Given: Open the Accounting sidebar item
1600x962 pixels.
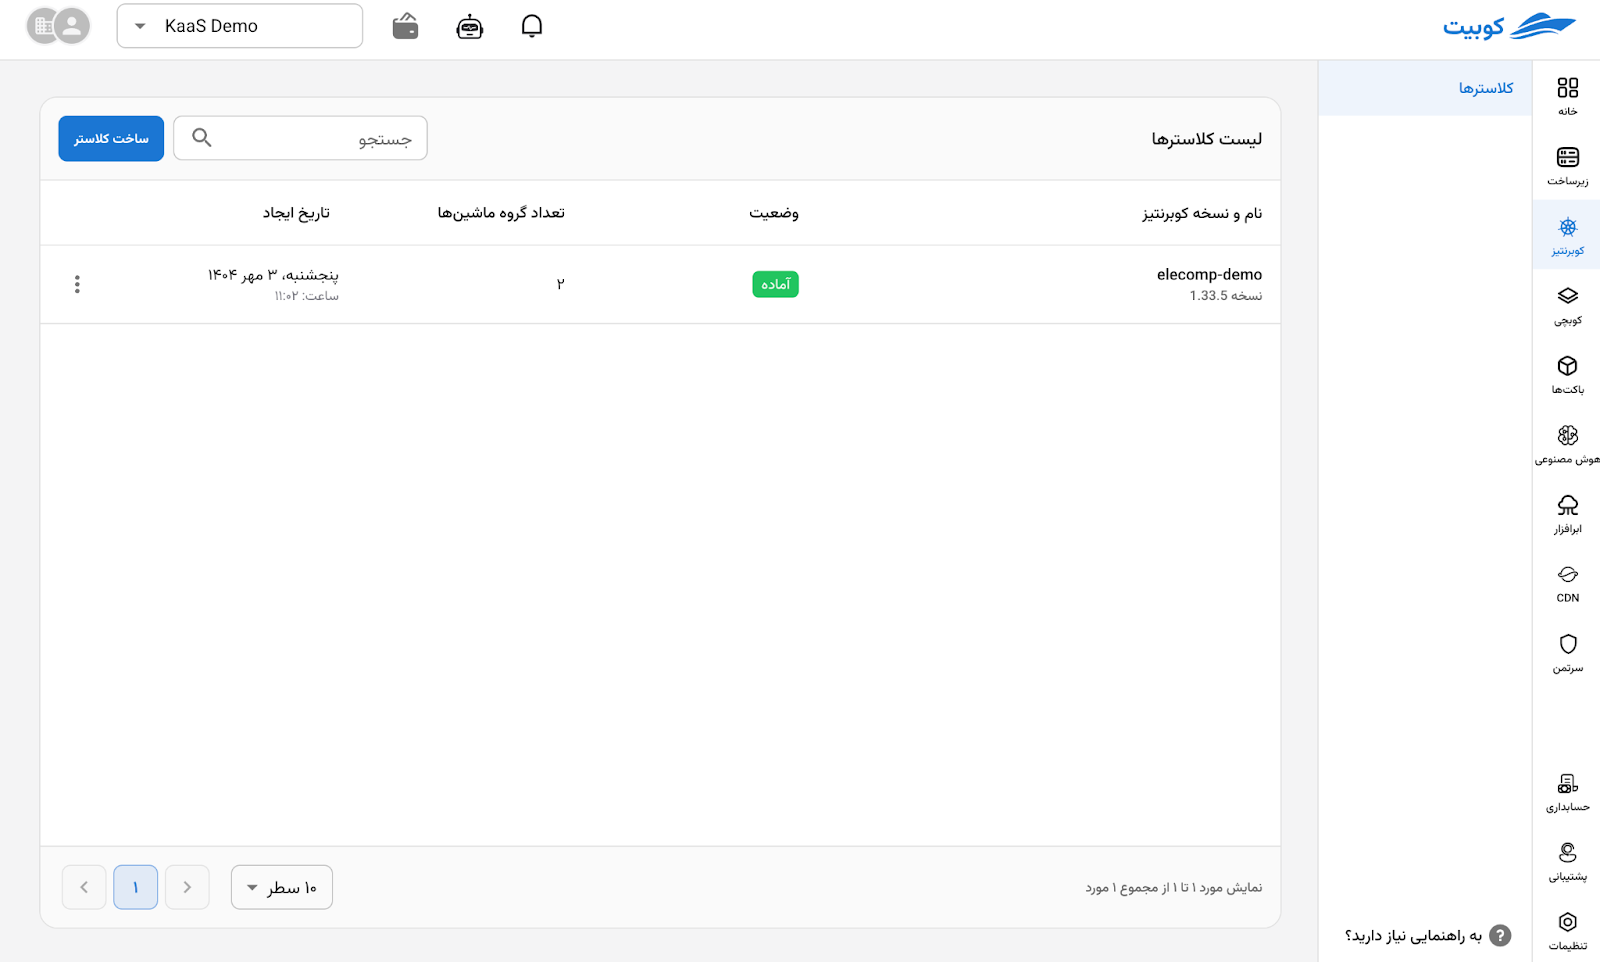Looking at the screenshot, I should point(1567,791).
